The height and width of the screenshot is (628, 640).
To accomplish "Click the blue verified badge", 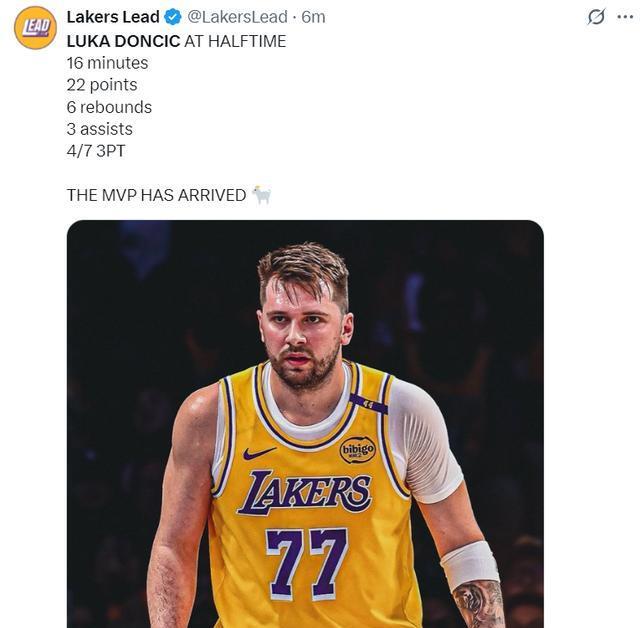I will pos(173,17).
